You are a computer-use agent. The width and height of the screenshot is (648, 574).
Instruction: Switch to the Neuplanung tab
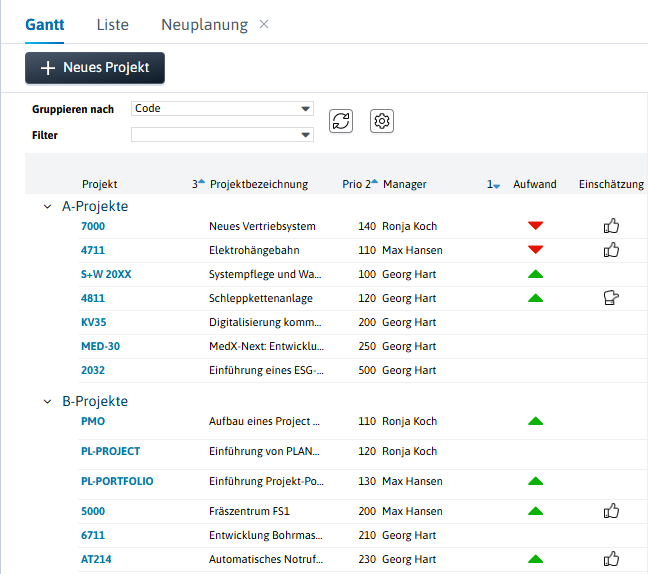click(205, 25)
